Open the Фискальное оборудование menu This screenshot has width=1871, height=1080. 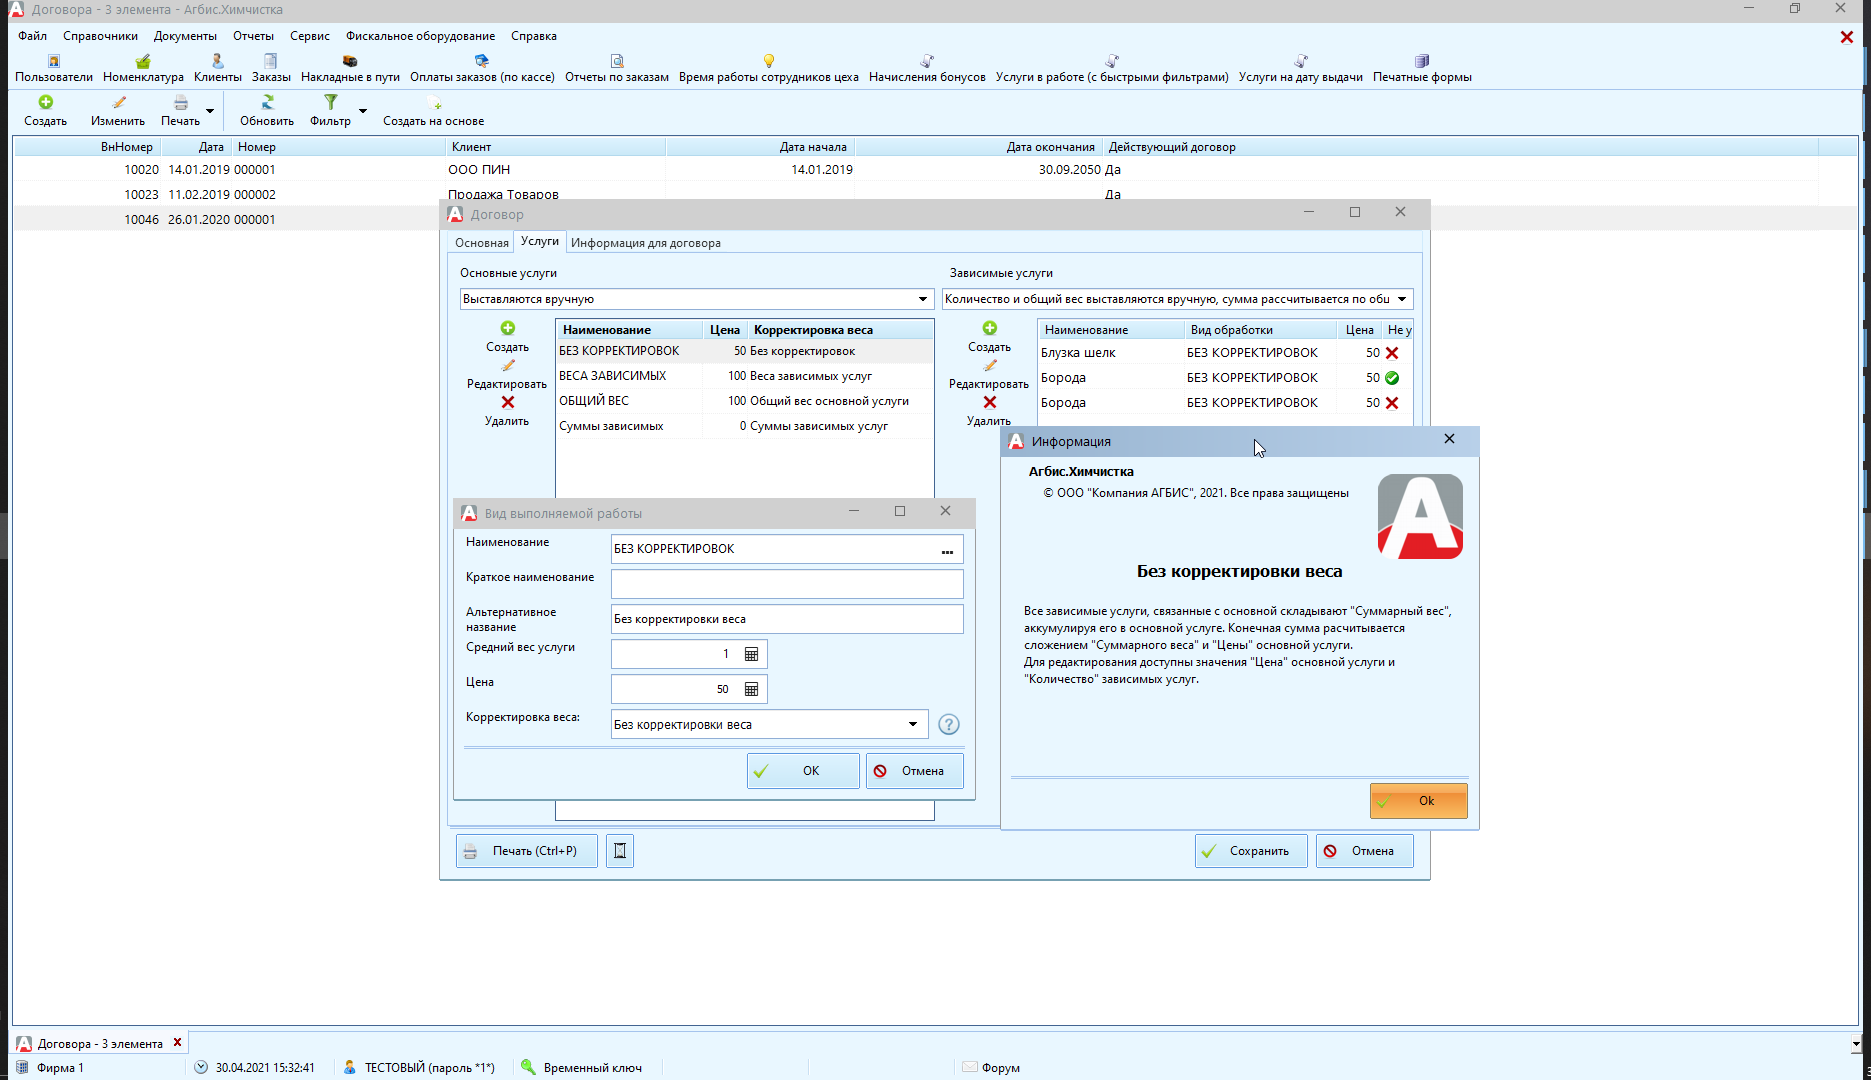click(x=420, y=36)
